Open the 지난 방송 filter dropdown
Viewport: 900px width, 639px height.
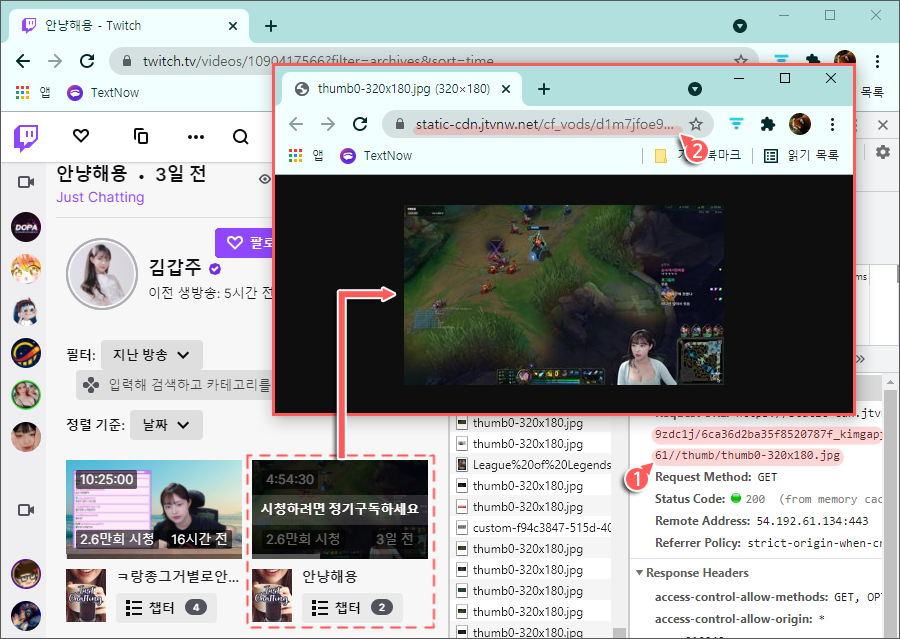pos(152,355)
